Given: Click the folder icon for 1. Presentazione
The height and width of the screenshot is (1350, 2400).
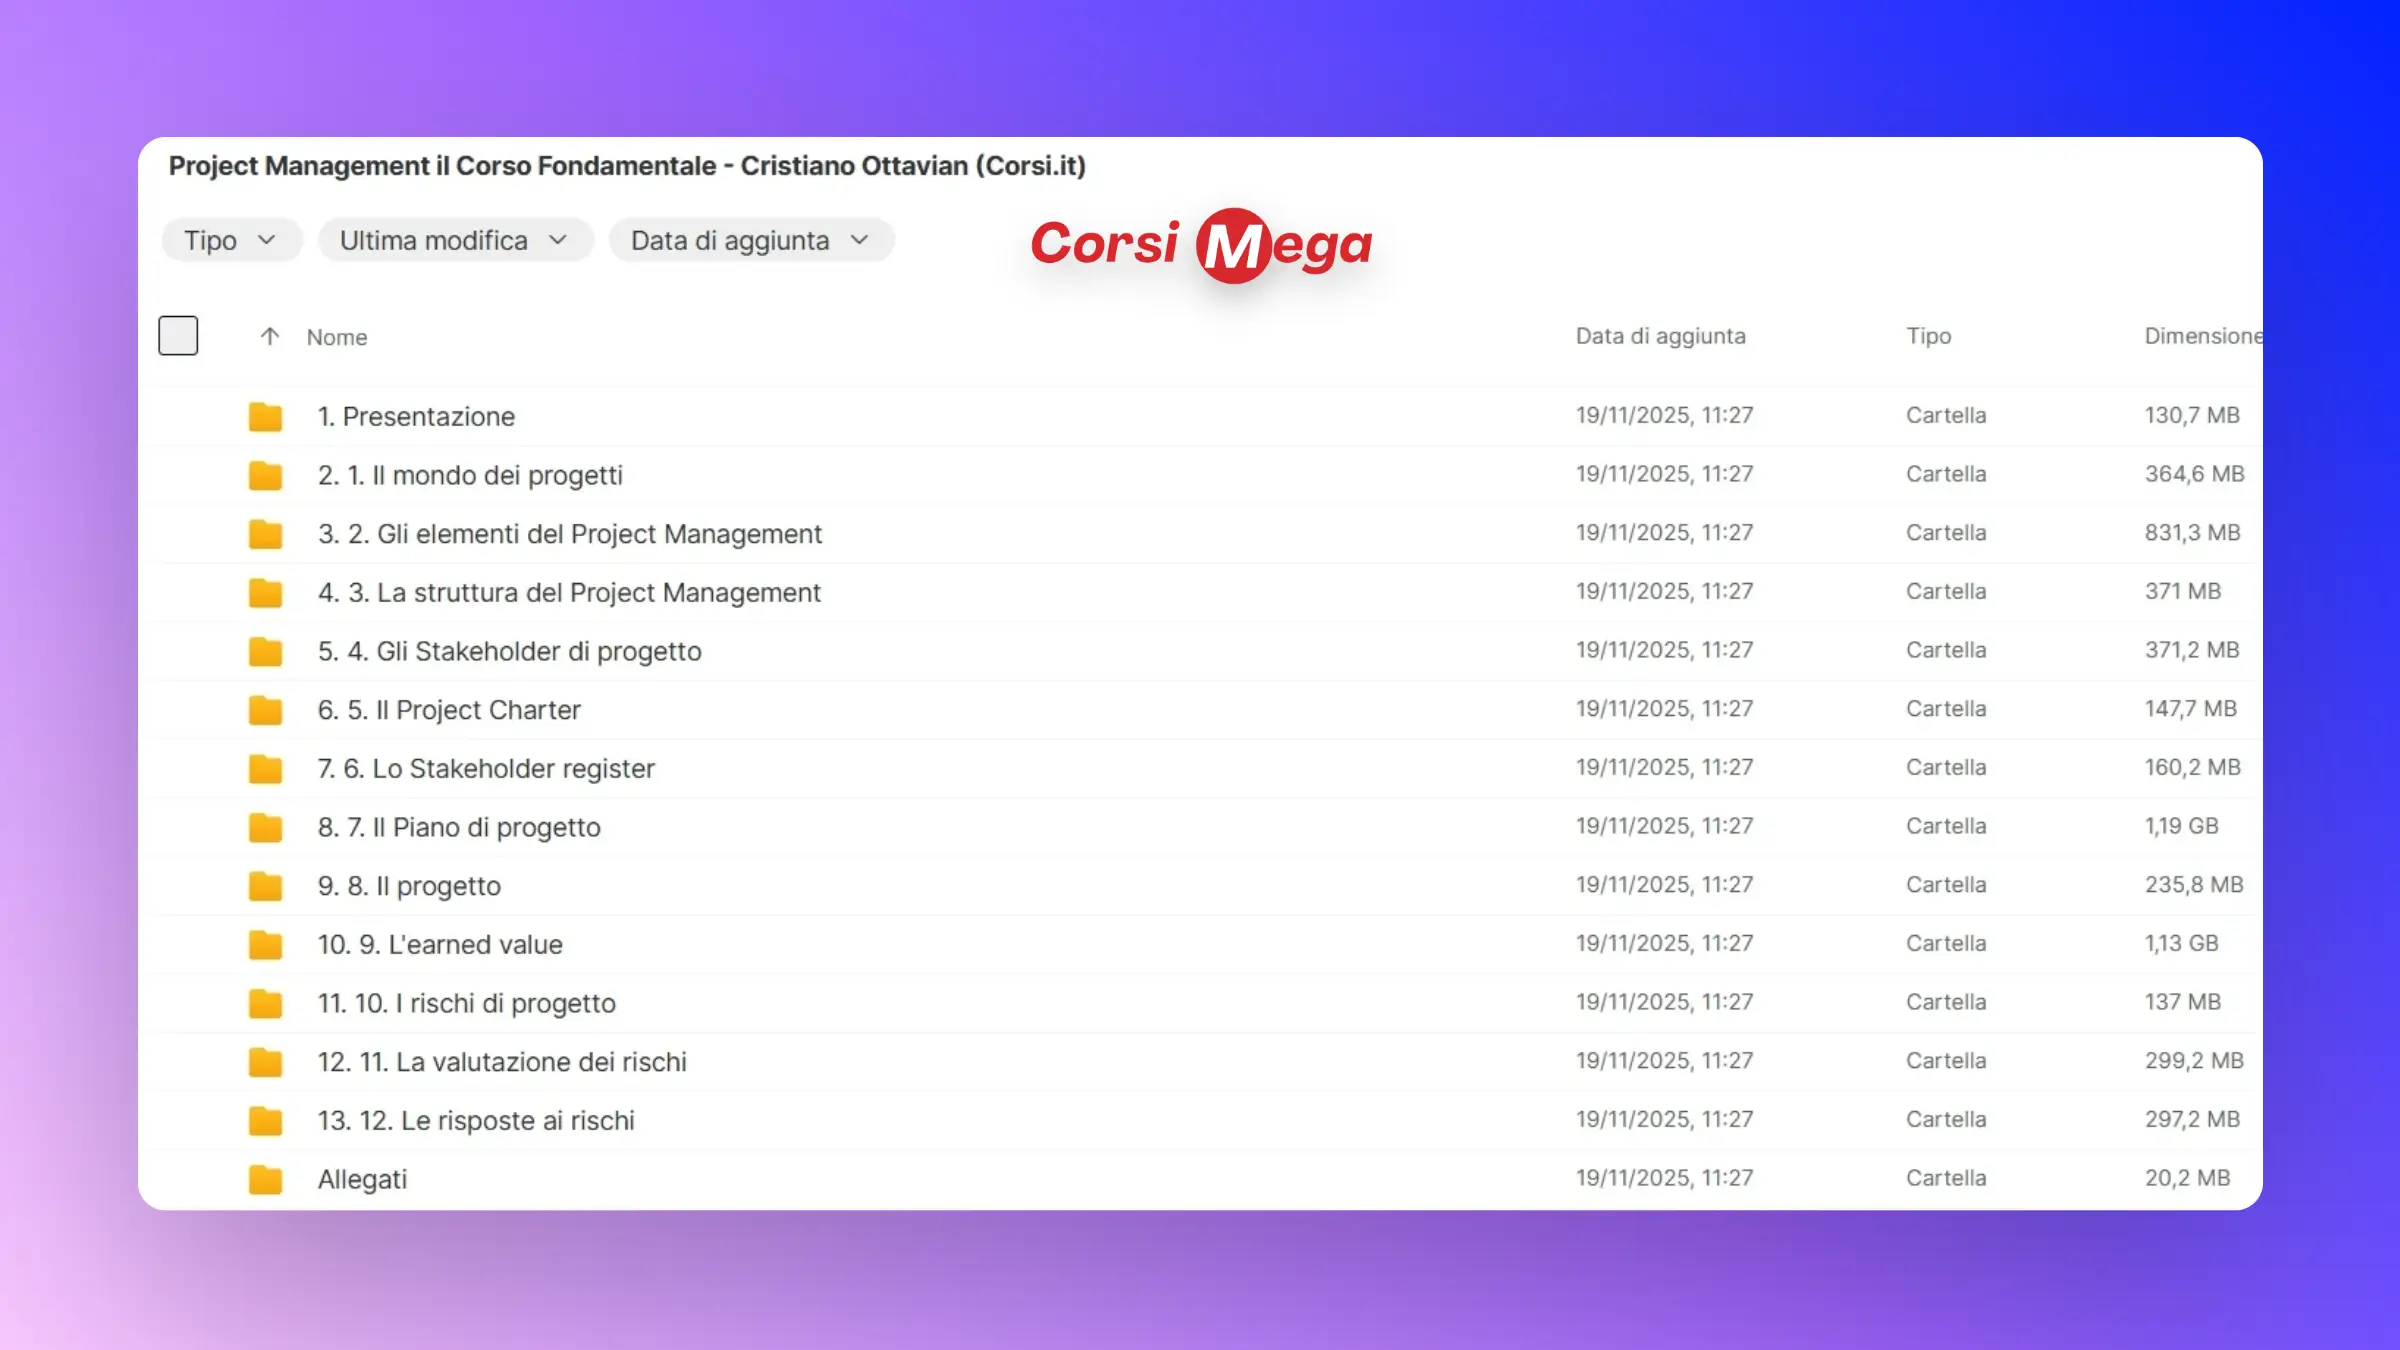Looking at the screenshot, I should point(265,416).
